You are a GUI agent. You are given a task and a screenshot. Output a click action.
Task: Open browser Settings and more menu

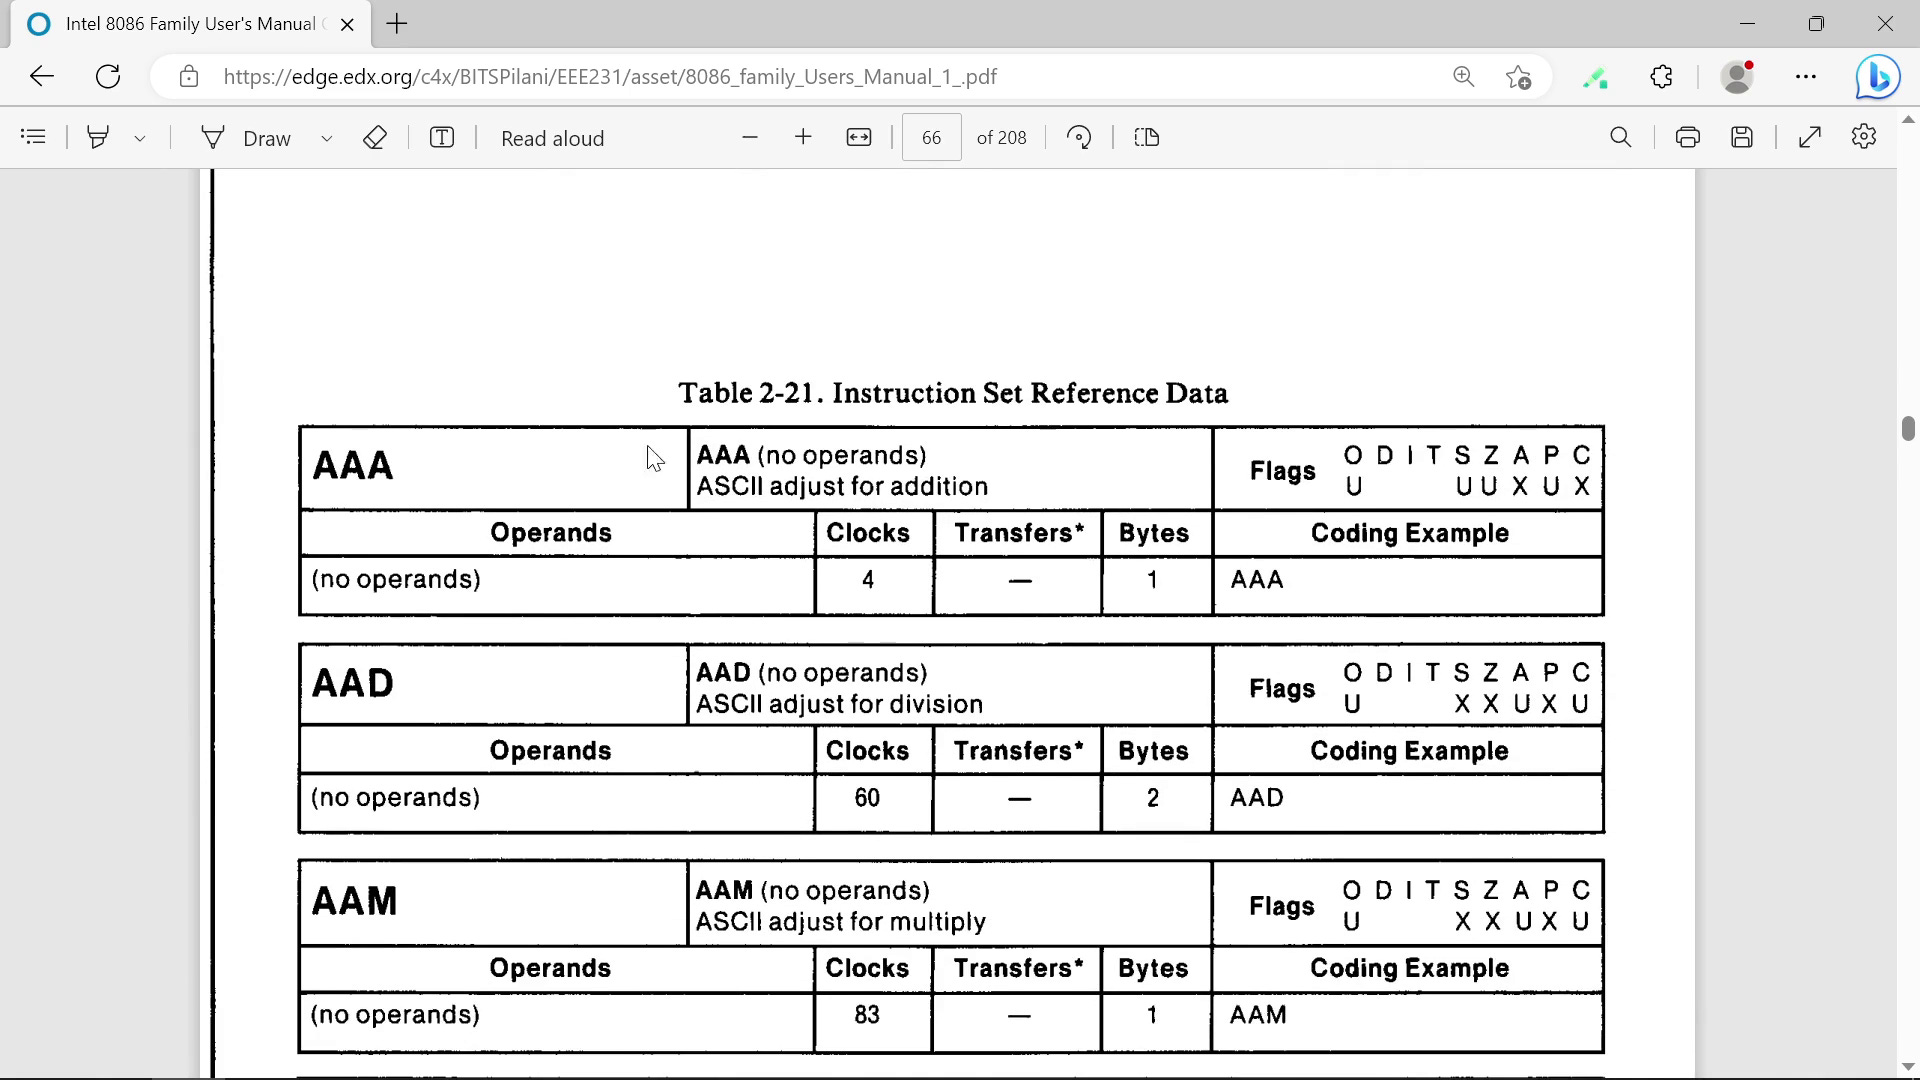pos(1805,77)
